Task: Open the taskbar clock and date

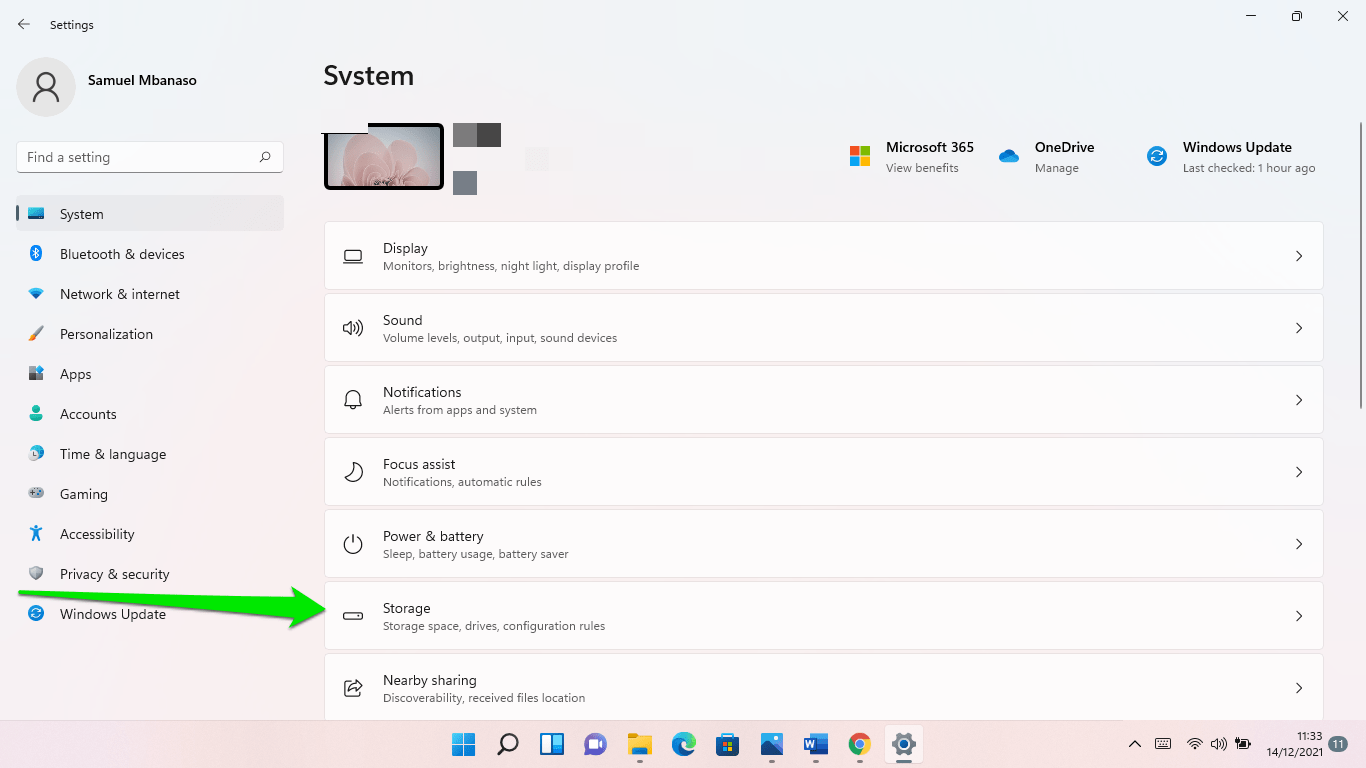Action: tap(1295, 743)
